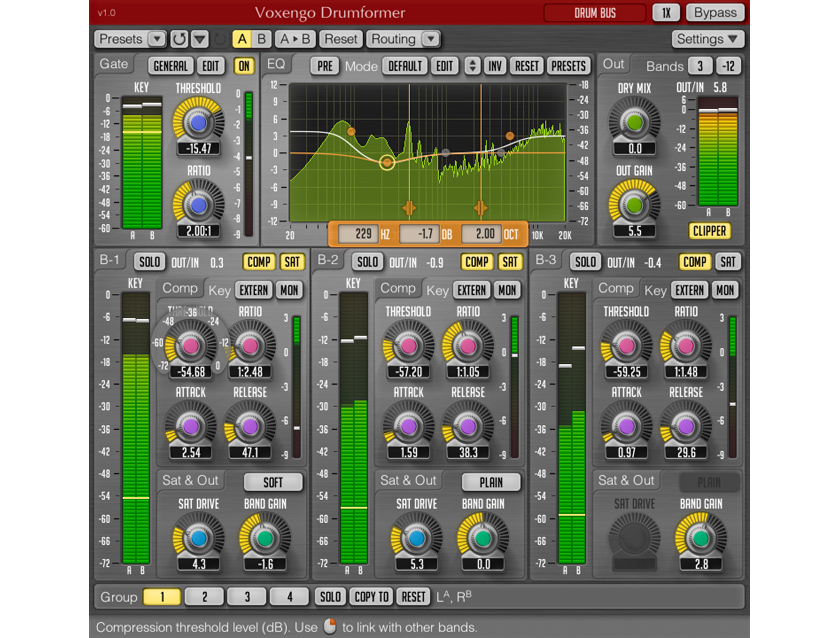Click the Reset button in top toolbar
The height and width of the screenshot is (638, 840).
click(x=341, y=39)
